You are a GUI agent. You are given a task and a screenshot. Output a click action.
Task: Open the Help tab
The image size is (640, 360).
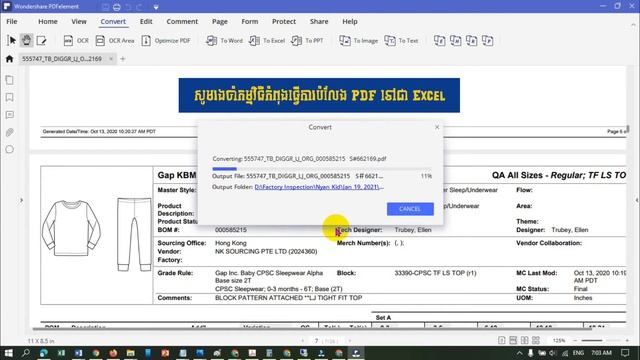tap(350, 21)
